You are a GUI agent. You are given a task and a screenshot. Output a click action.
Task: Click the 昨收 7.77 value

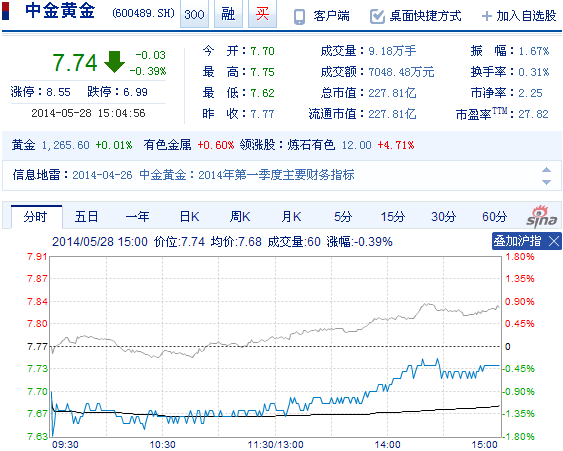pyautogui.click(x=262, y=114)
